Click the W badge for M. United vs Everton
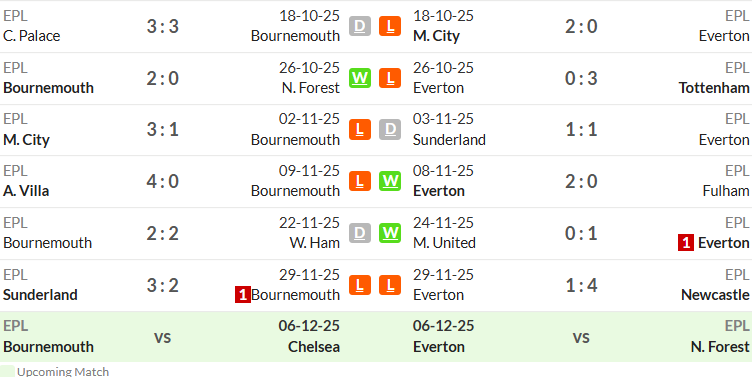752x377 pixels. tap(390, 233)
